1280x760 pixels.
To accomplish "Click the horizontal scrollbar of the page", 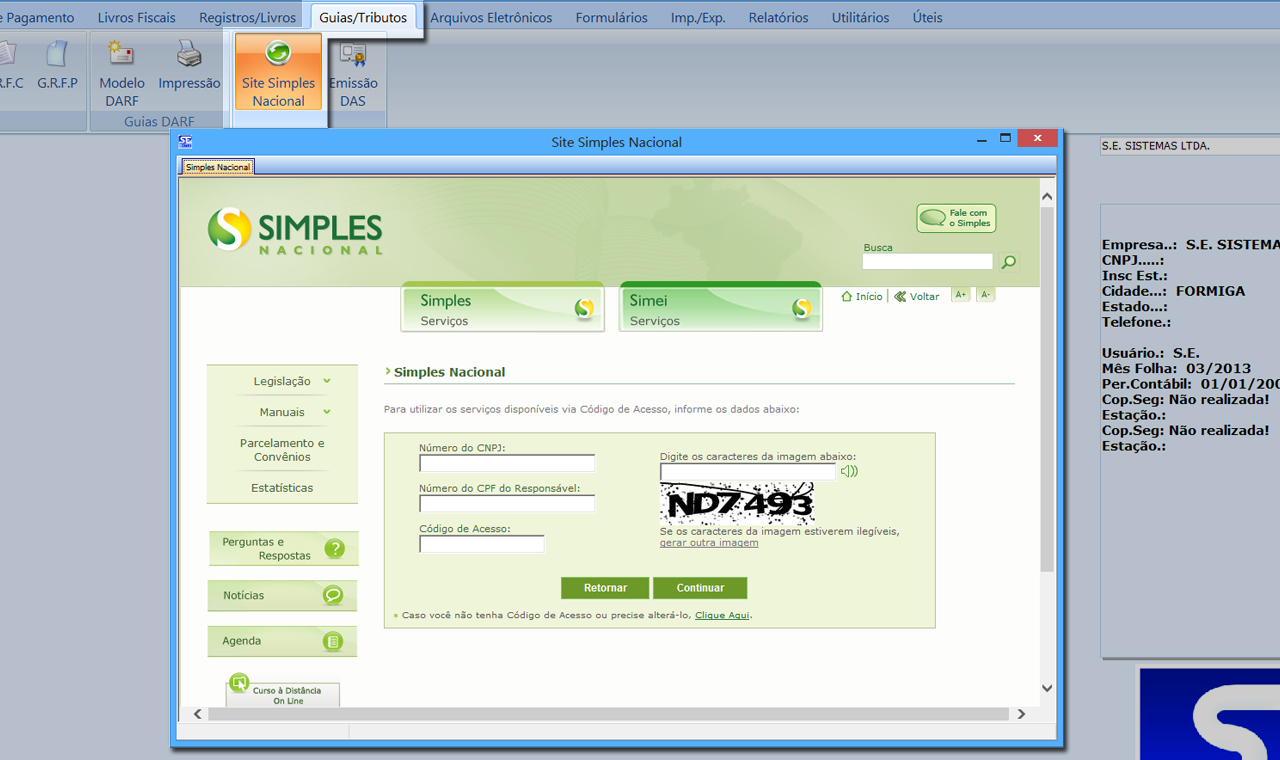I will pyautogui.click(x=600, y=714).
